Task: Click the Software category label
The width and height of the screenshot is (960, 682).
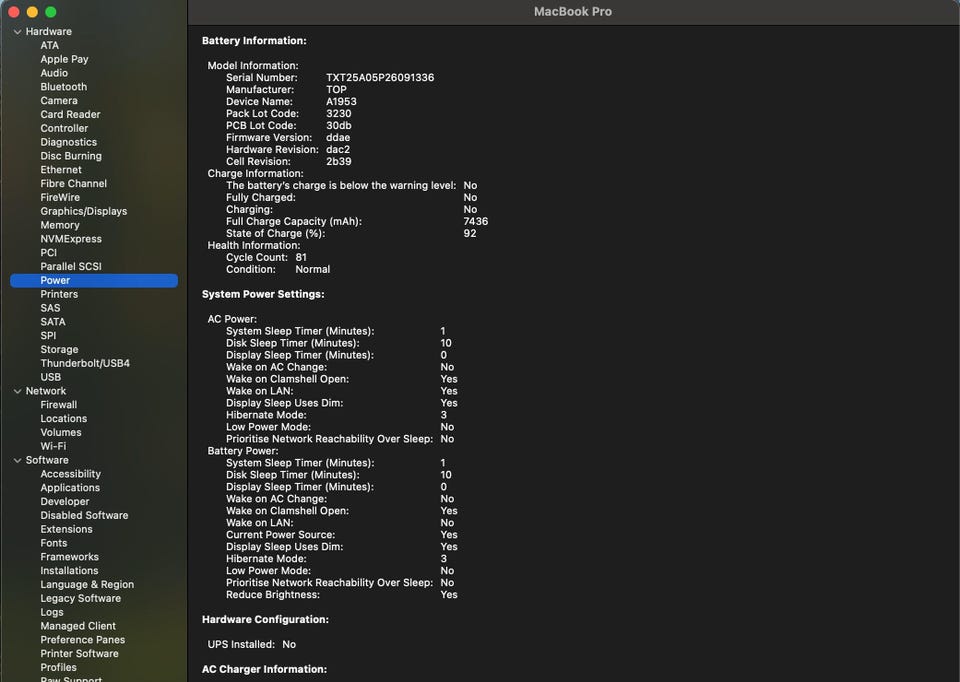Action: (47, 460)
